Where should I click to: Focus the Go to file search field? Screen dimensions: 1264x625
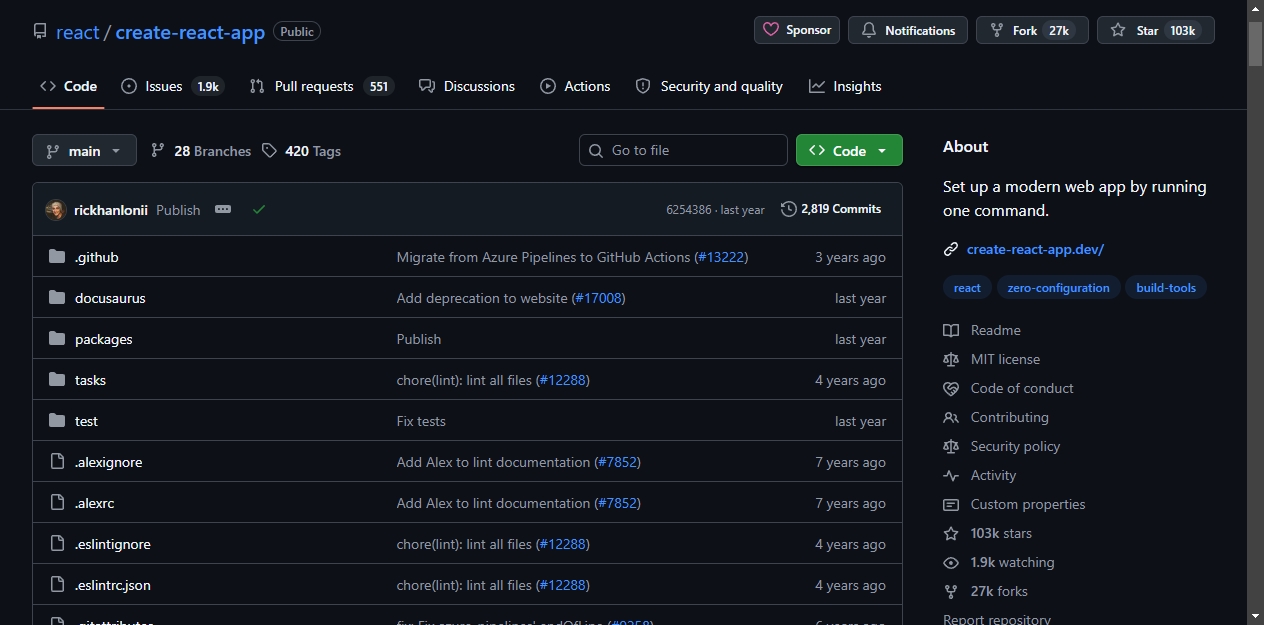tap(683, 150)
